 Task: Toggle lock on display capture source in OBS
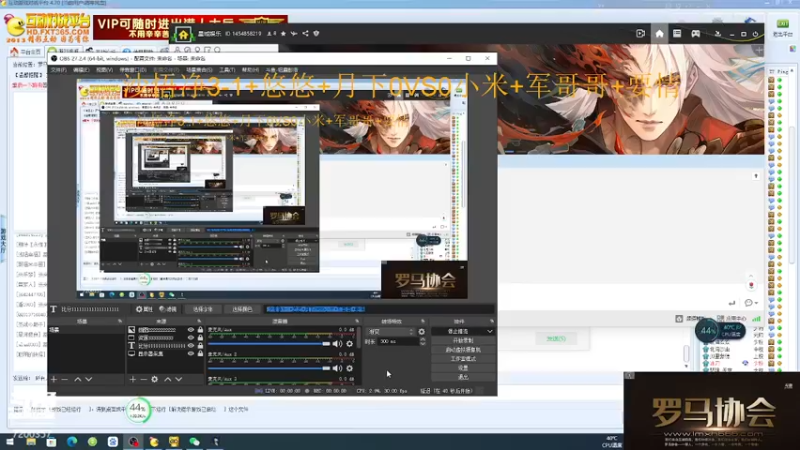[200, 354]
